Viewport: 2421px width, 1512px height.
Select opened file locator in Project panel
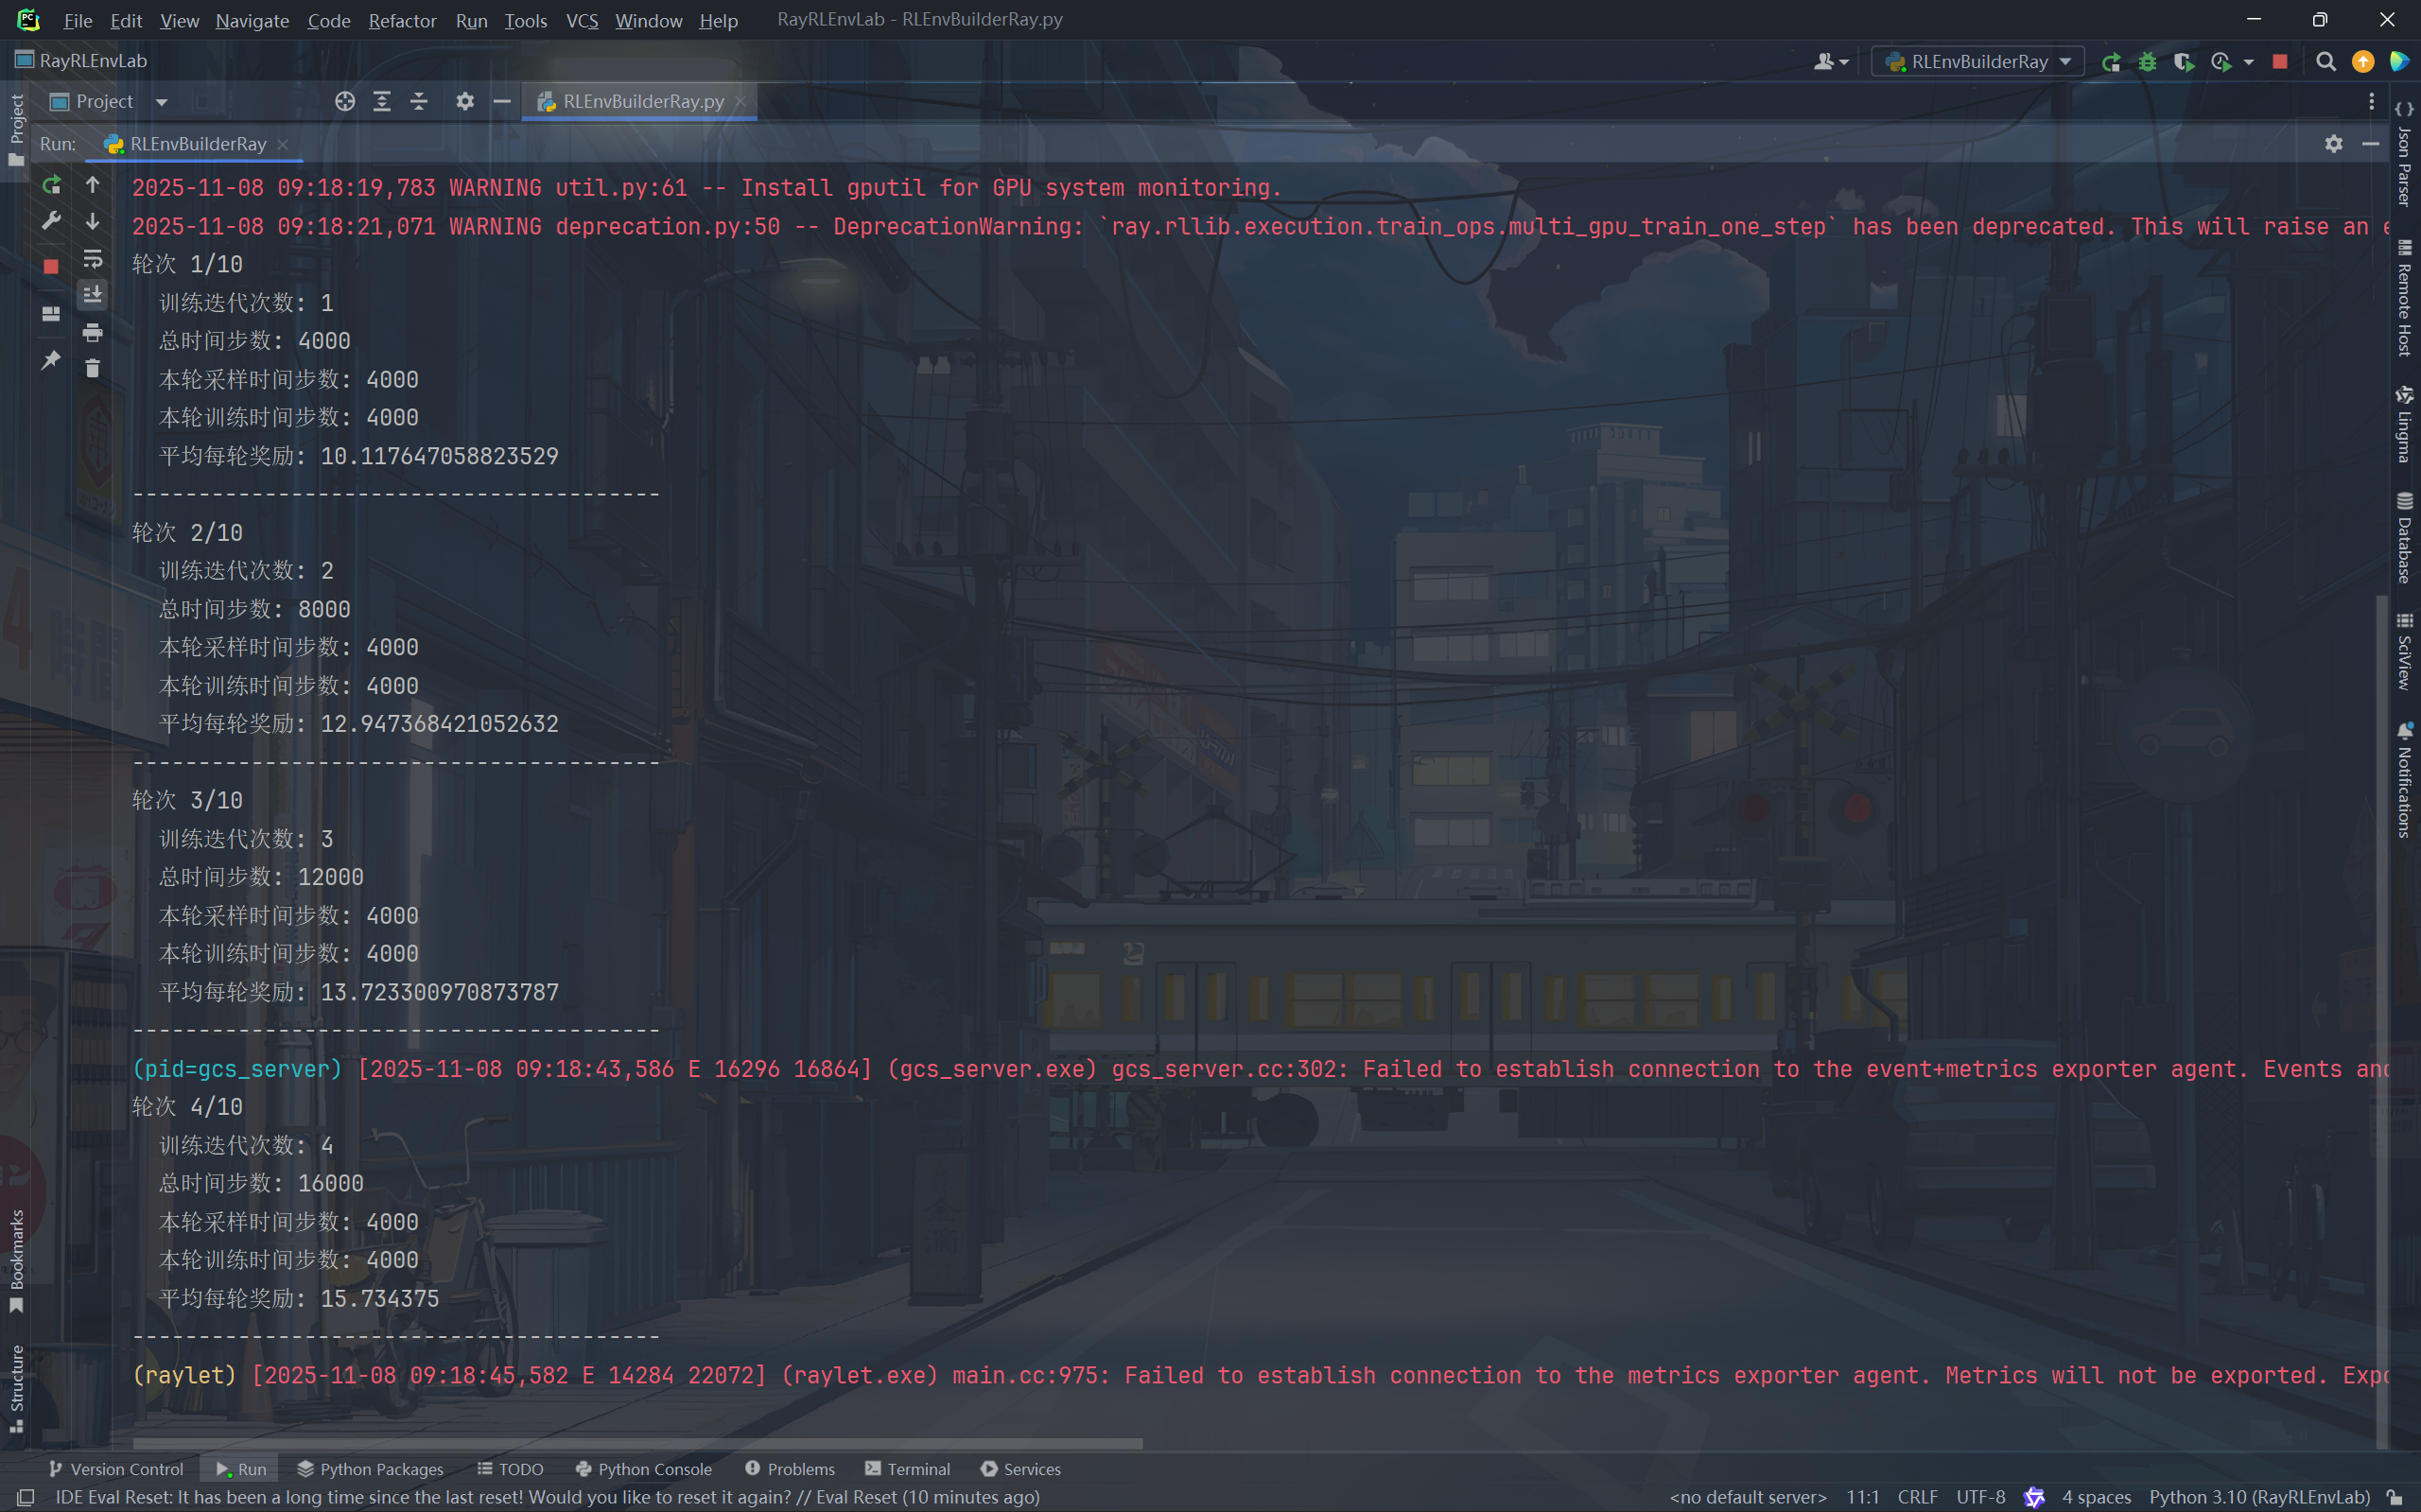345,101
